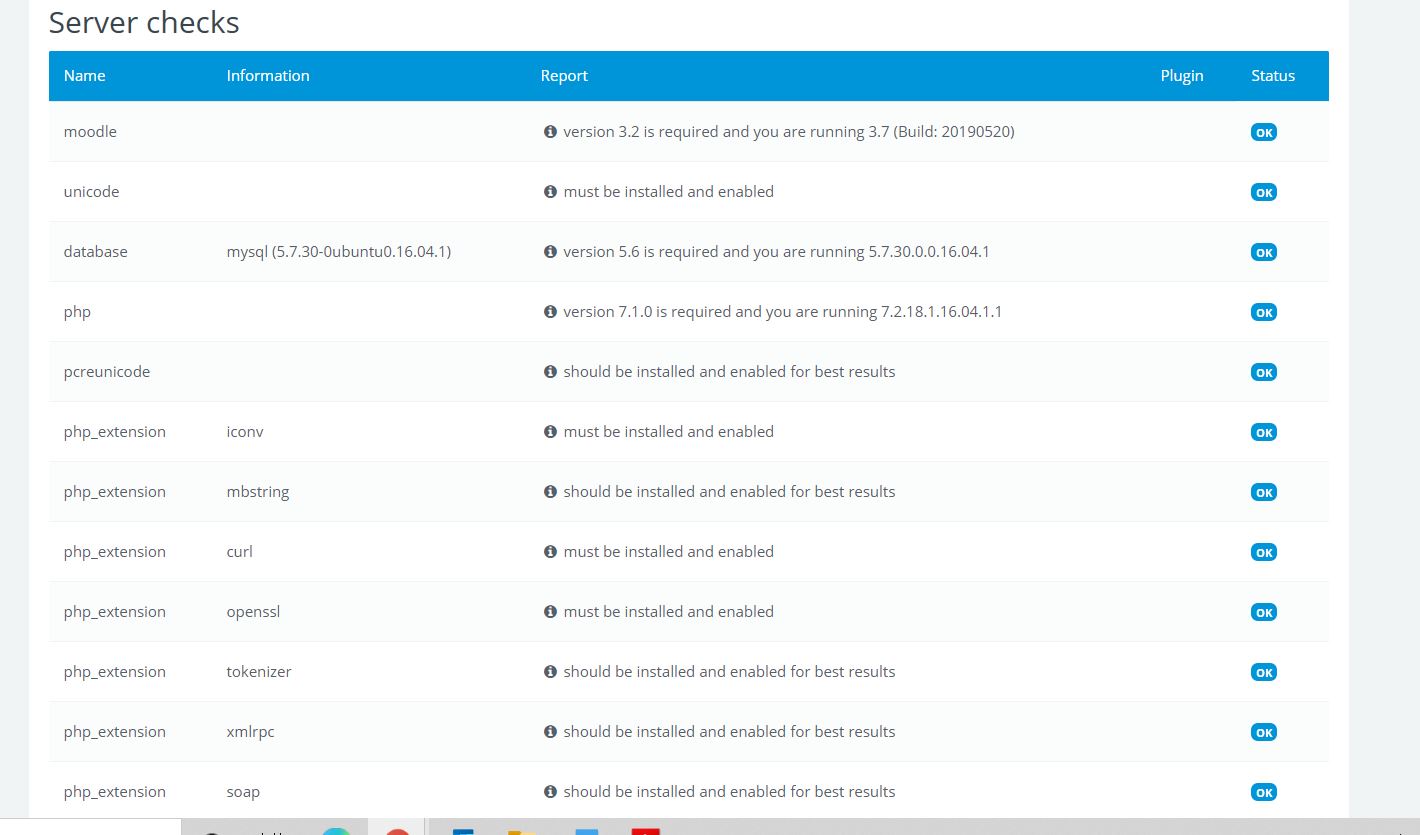Click the iconv information cell
The height and width of the screenshot is (835, 1420).
pyautogui.click(x=245, y=431)
